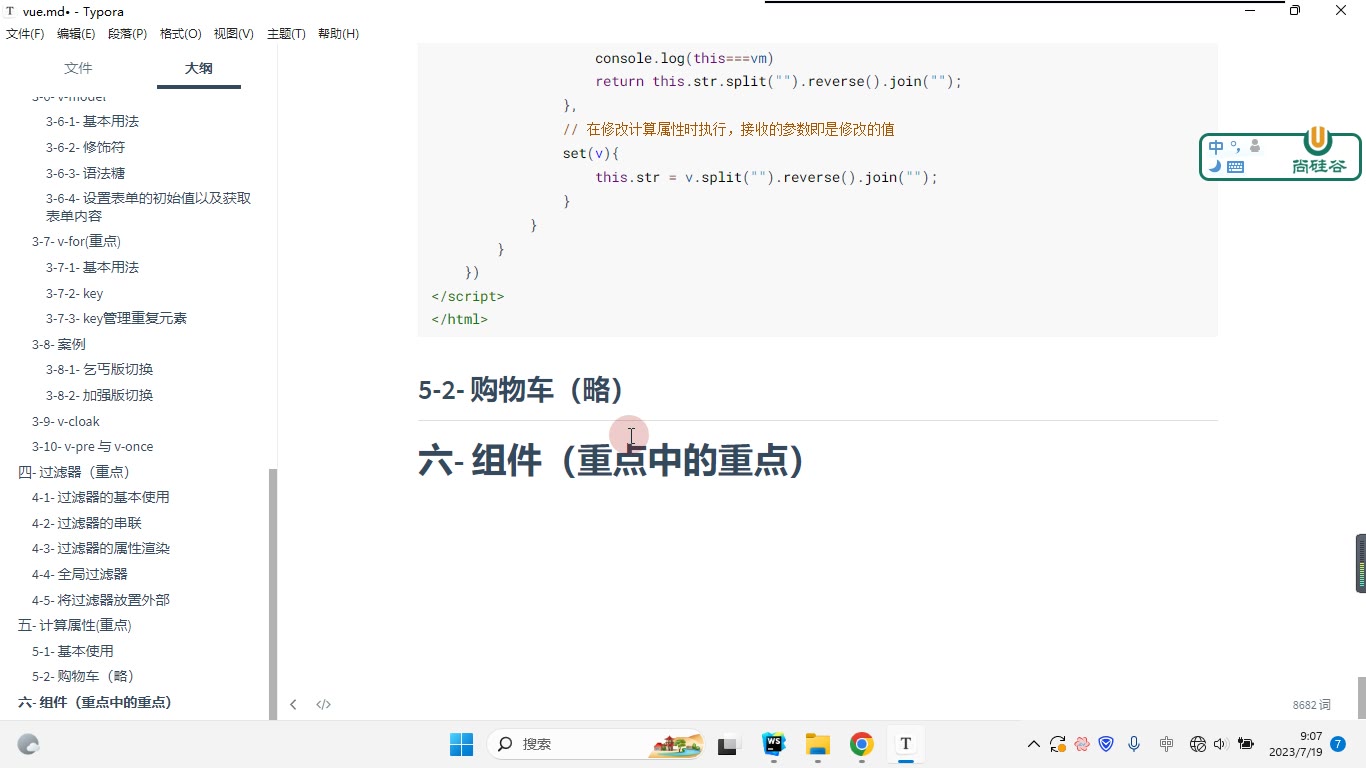This screenshot has height=768, width=1366.
Task: Go to outline item 3-7- v-for(重点)
Action: [x=76, y=241]
